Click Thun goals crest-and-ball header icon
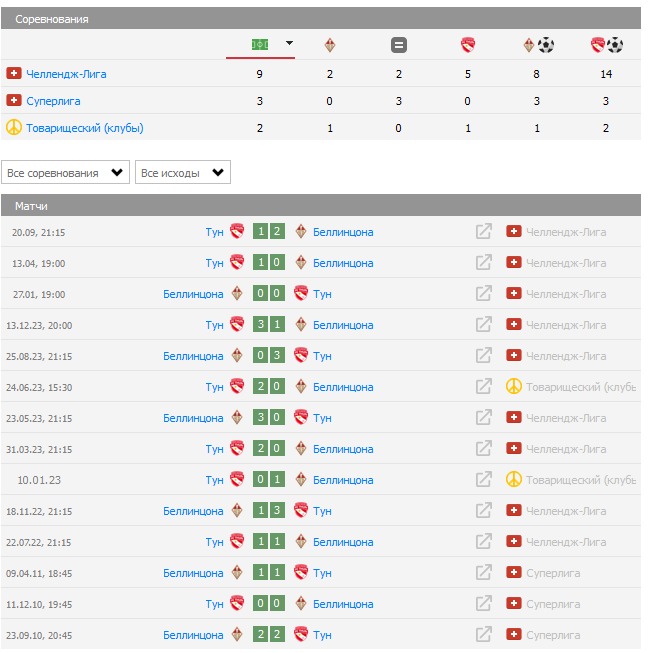Viewport: 648px width, 653px height. [607, 45]
